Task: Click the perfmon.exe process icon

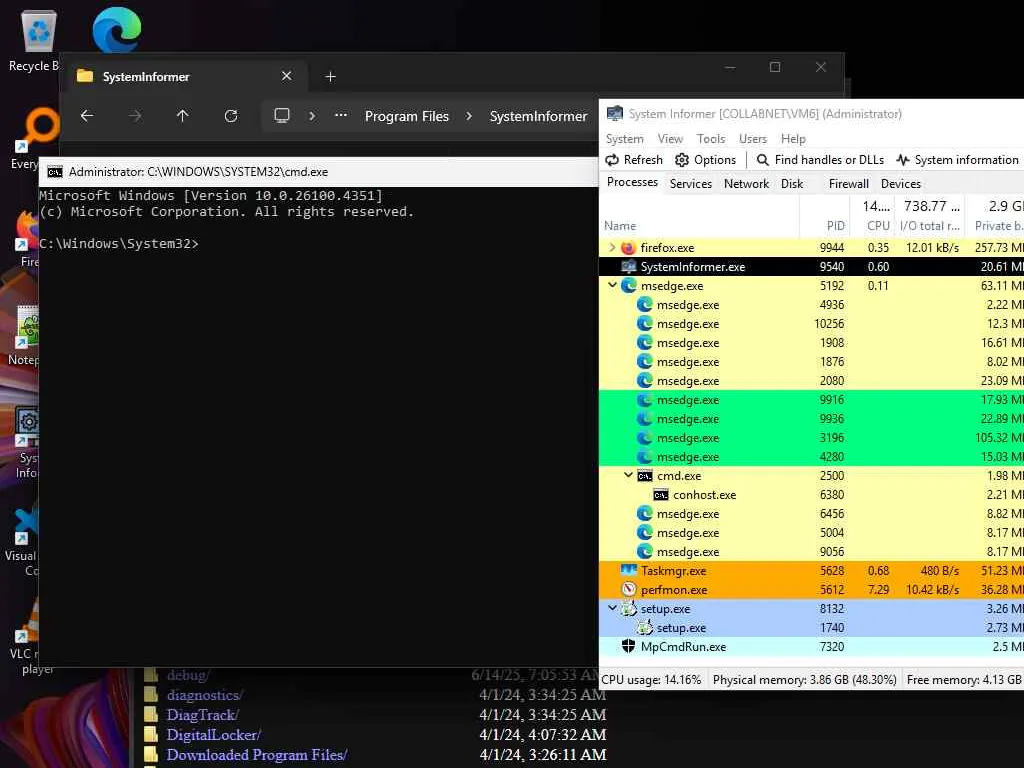Action: [x=628, y=589]
